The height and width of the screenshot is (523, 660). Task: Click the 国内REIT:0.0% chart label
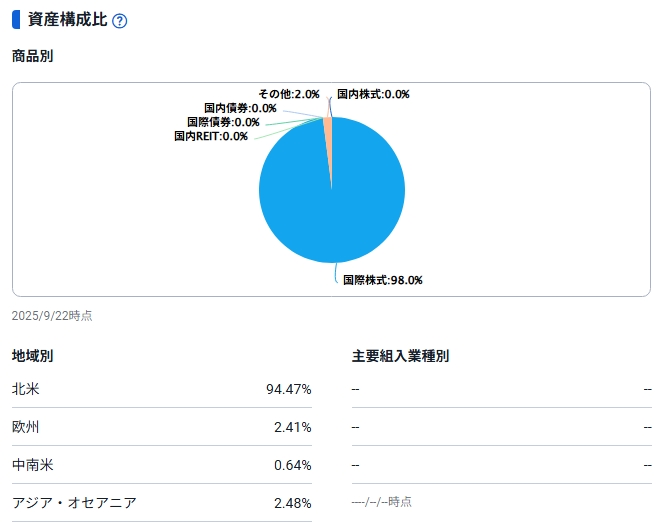point(210,136)
